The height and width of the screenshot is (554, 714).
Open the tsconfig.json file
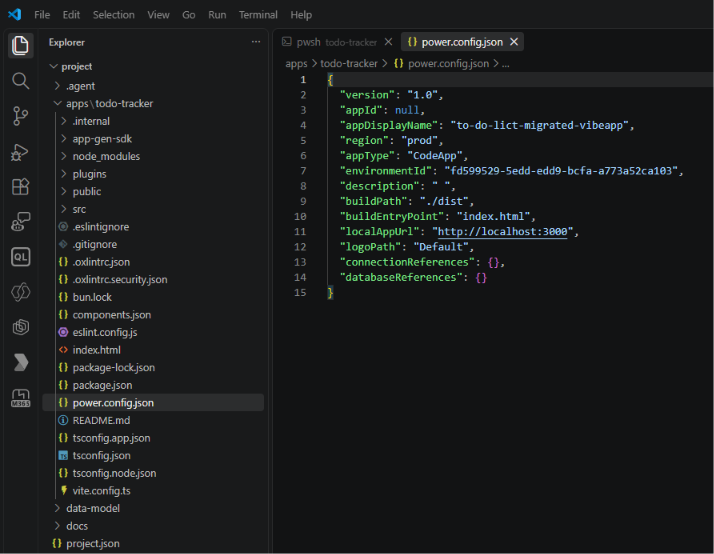click(102, 456)
